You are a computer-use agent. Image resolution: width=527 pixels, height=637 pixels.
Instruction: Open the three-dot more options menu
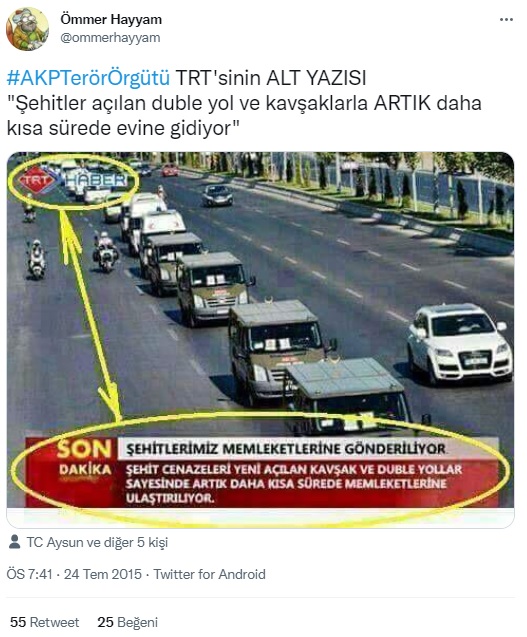[506, 20]
